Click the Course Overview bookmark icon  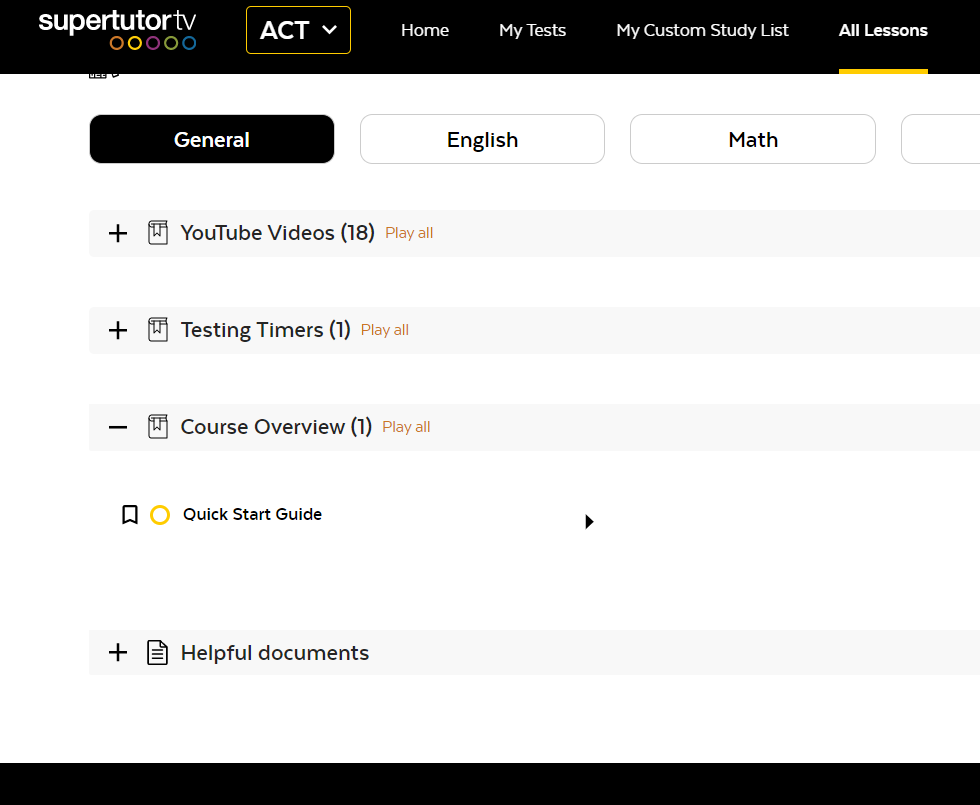tap(158, 427)
